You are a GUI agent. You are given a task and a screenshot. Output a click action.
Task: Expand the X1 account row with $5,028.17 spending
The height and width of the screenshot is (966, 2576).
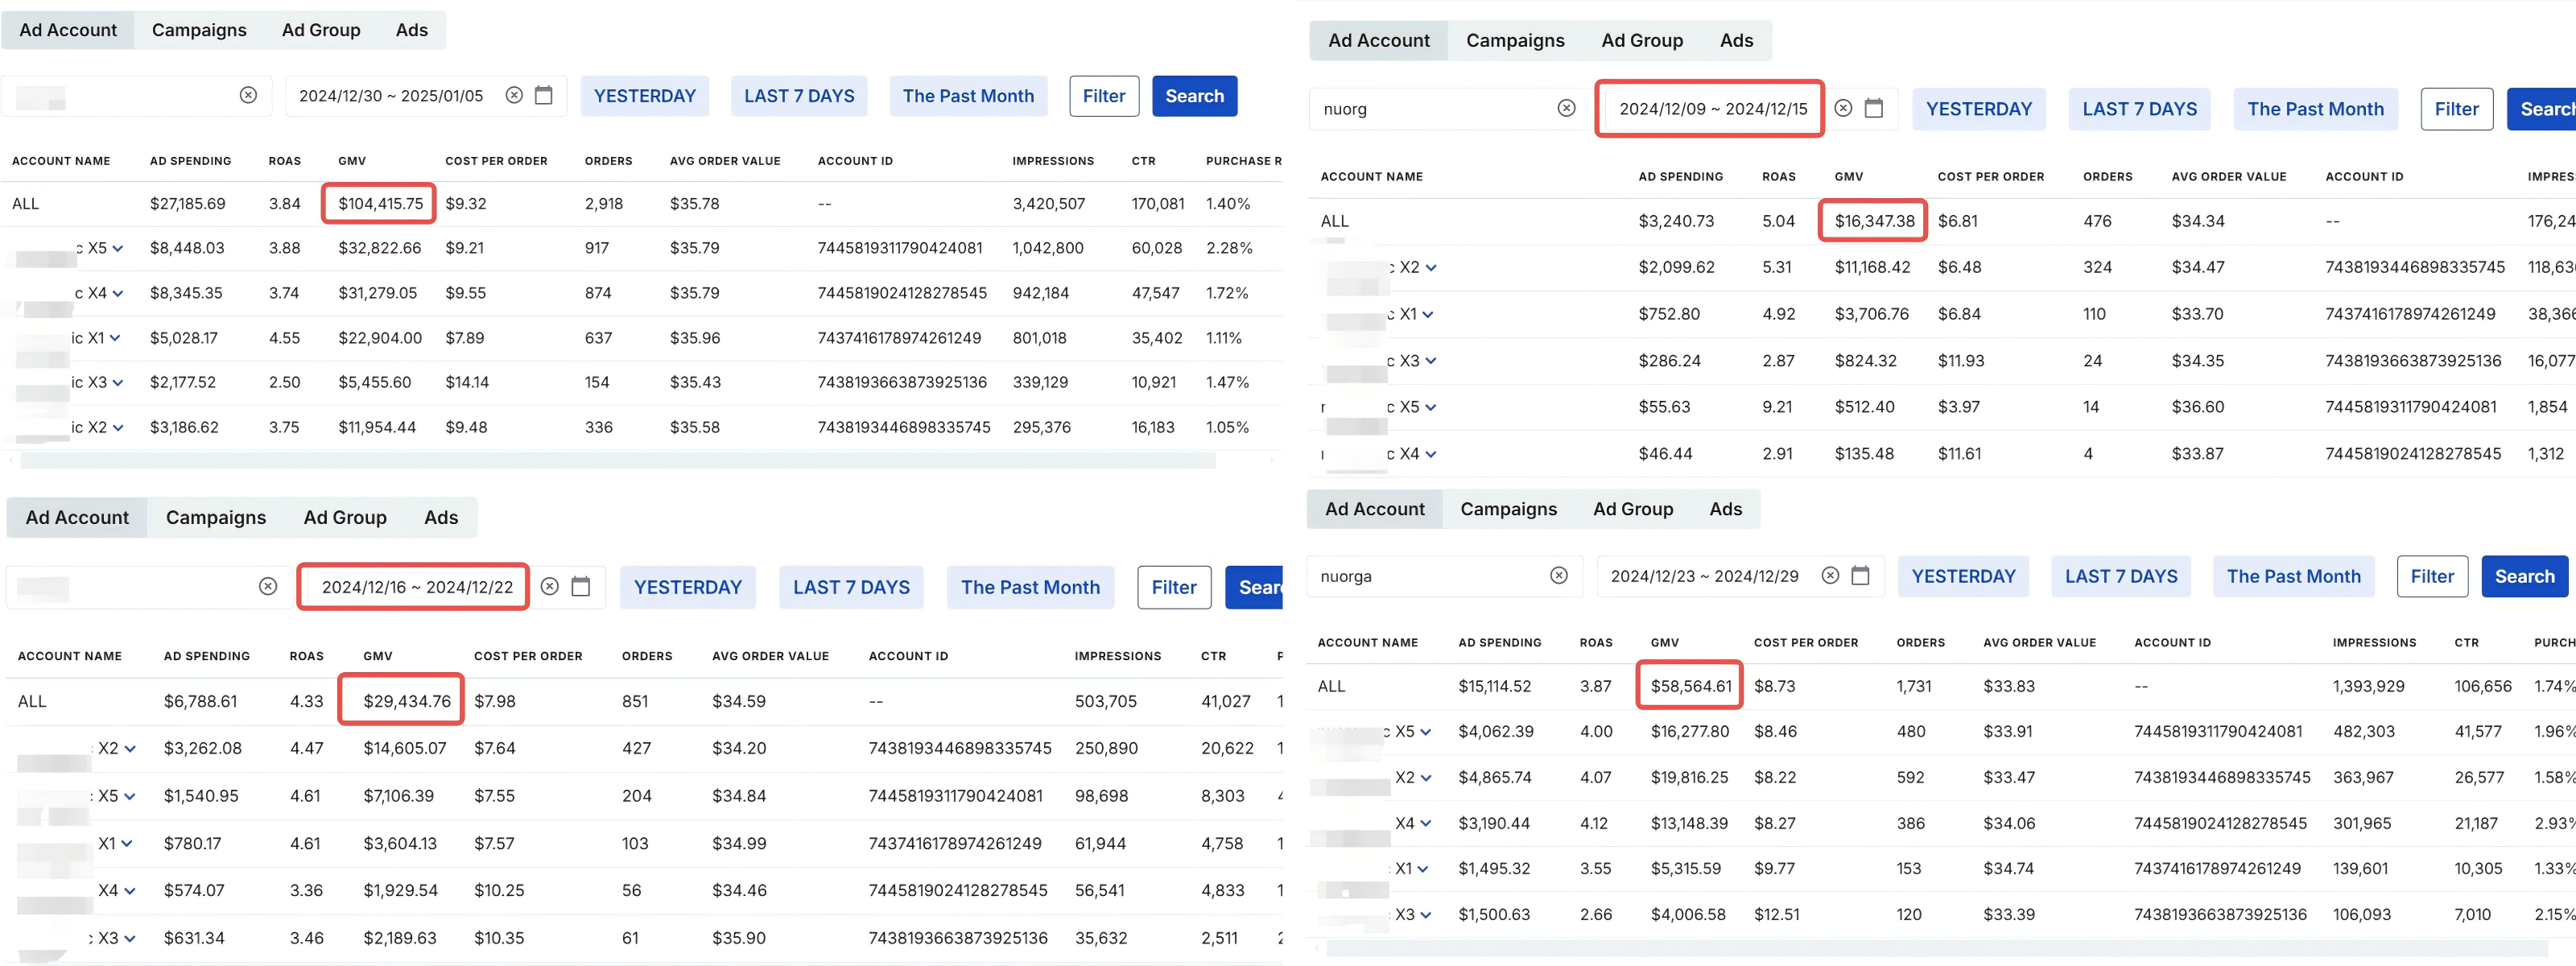pos(115,338)
